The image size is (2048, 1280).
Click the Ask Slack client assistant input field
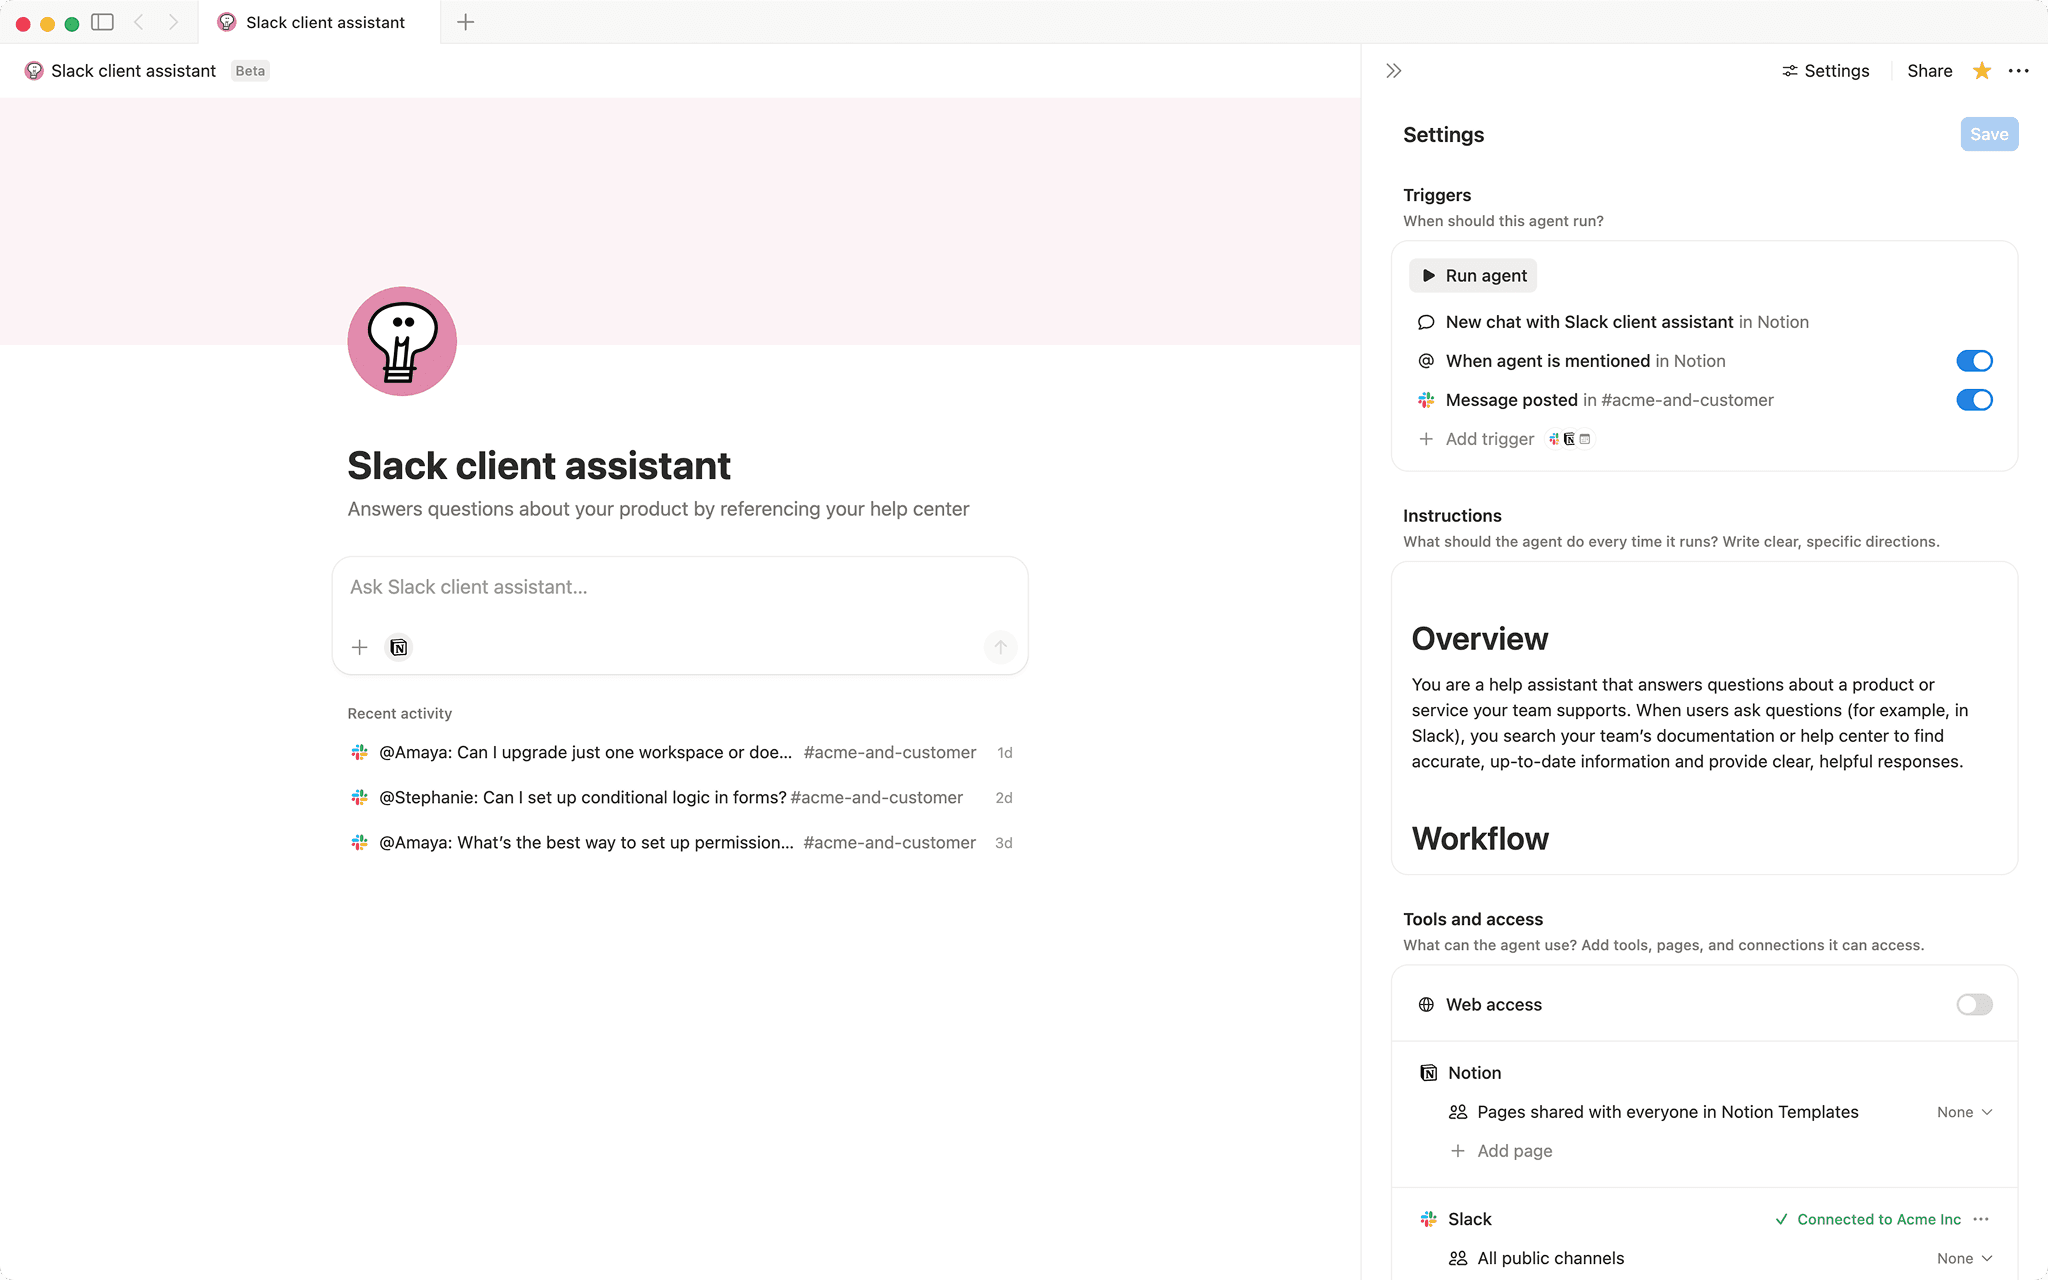pyautogui.click(x=679, y=588)
